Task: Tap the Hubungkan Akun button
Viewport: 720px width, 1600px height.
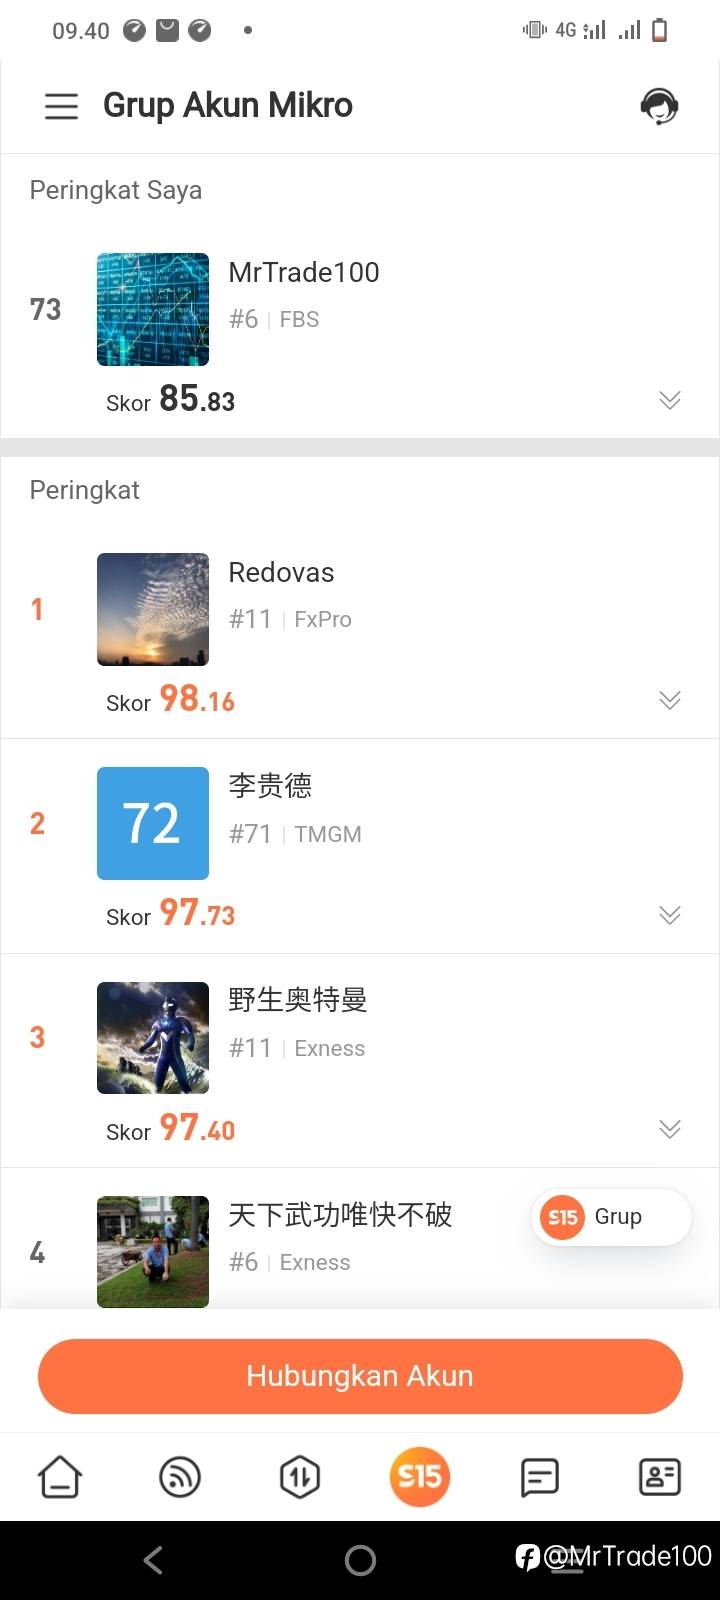Action: [360, 1376]
